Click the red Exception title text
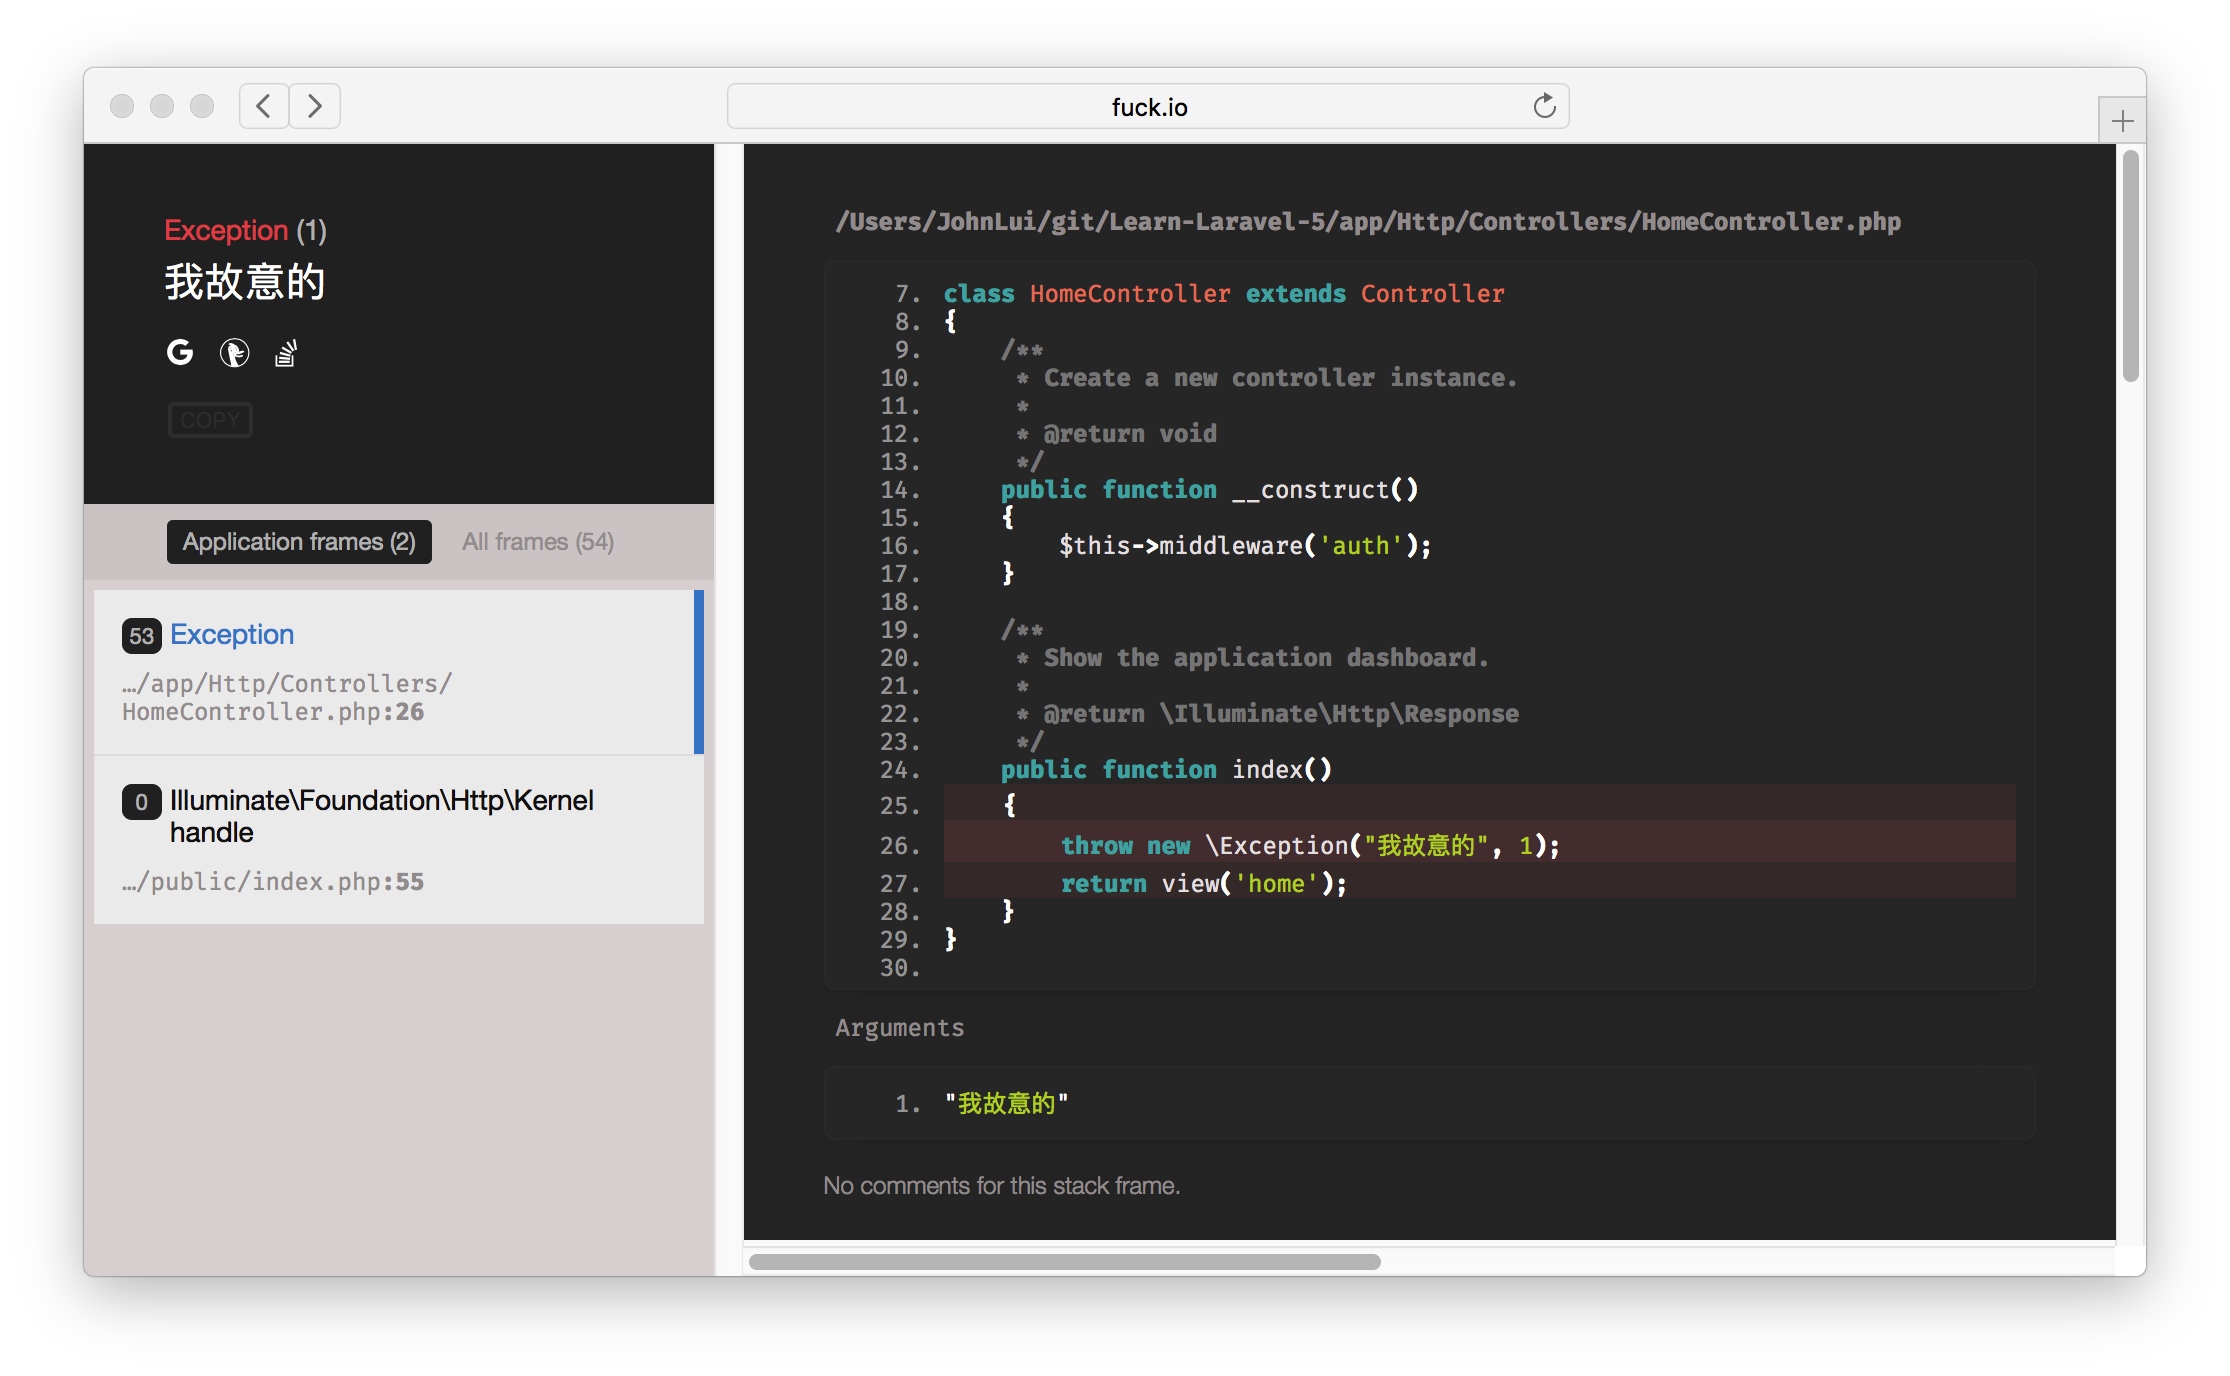The height and width of the screenshot is (1376, 2230). coord(226,230)
